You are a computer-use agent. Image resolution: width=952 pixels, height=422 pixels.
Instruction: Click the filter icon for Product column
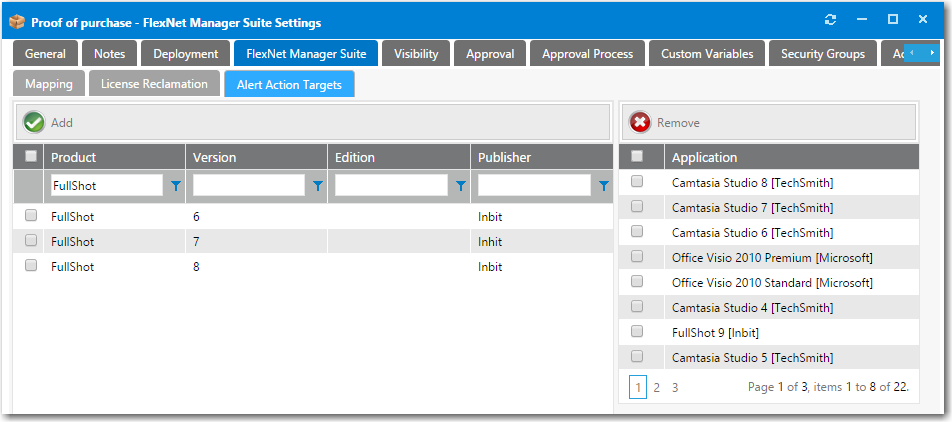[x=176, y=186]
